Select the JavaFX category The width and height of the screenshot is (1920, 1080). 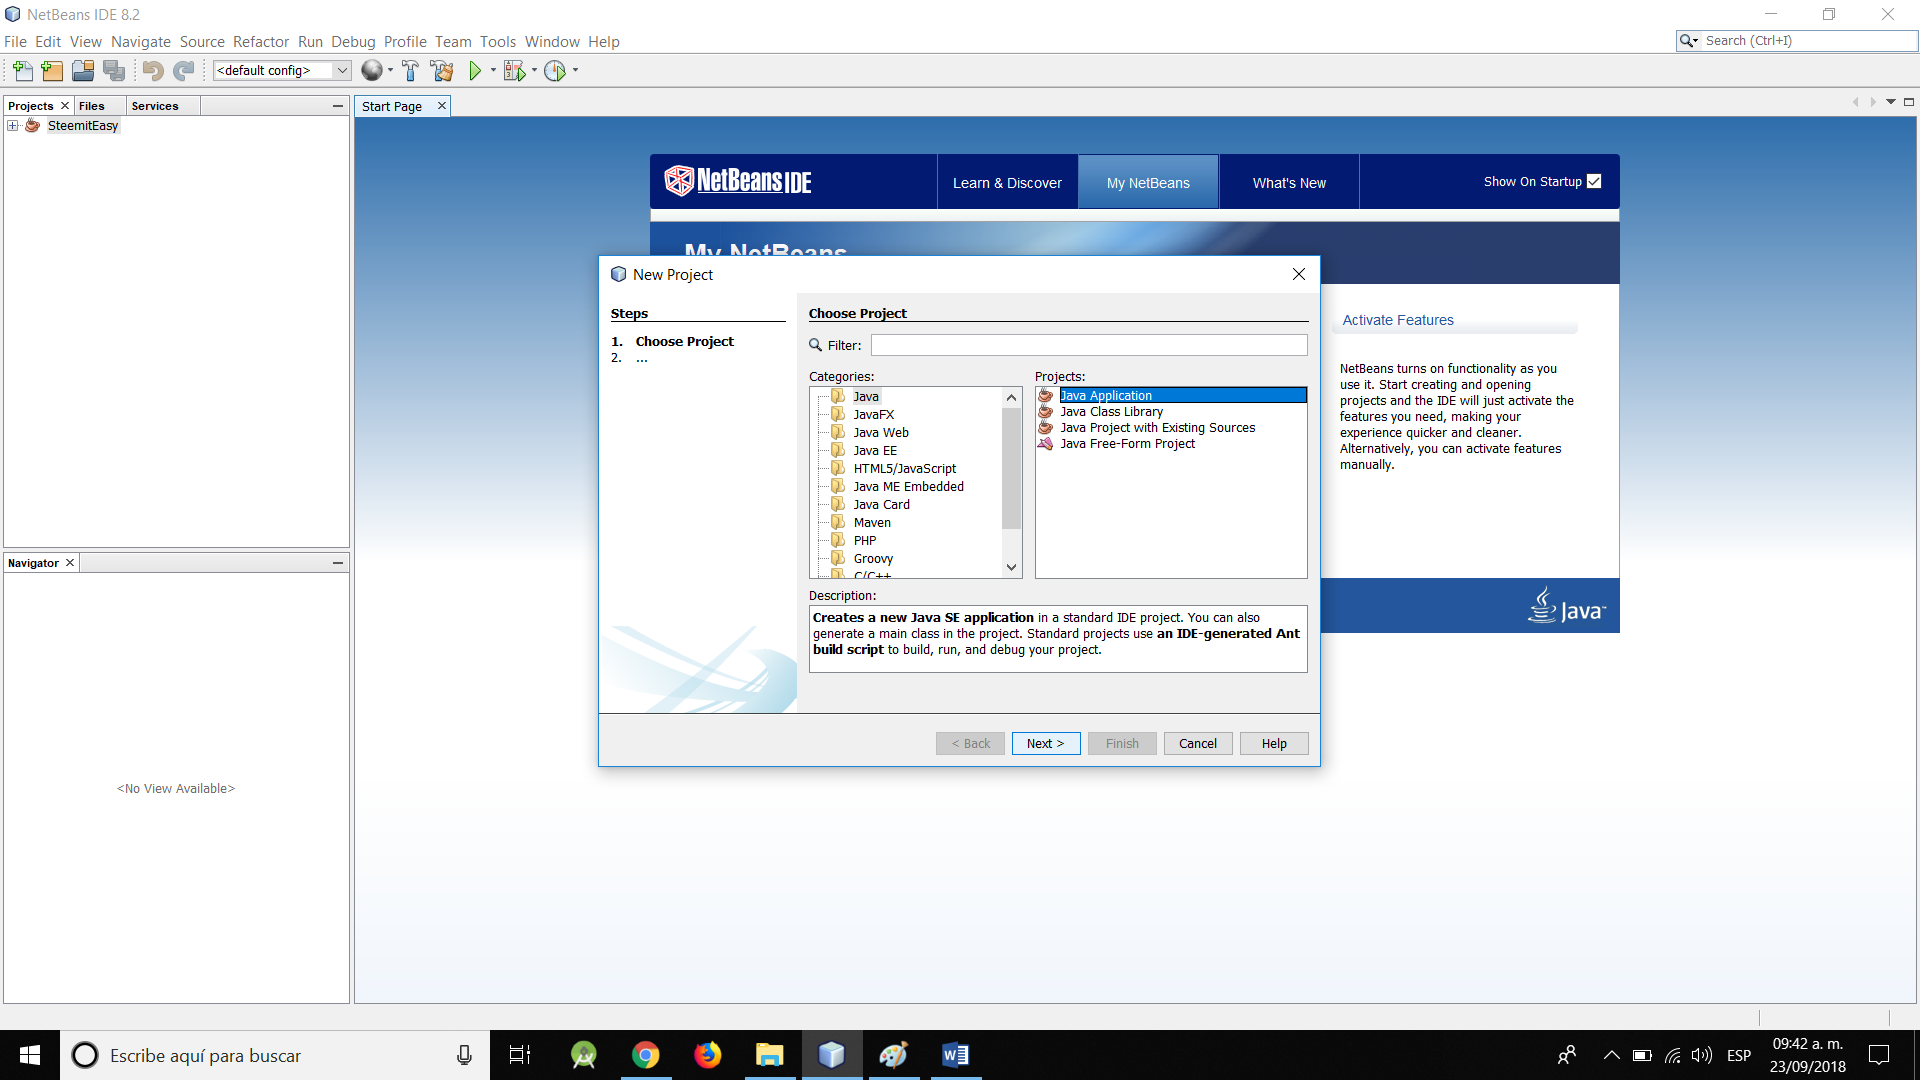(873, 414)
